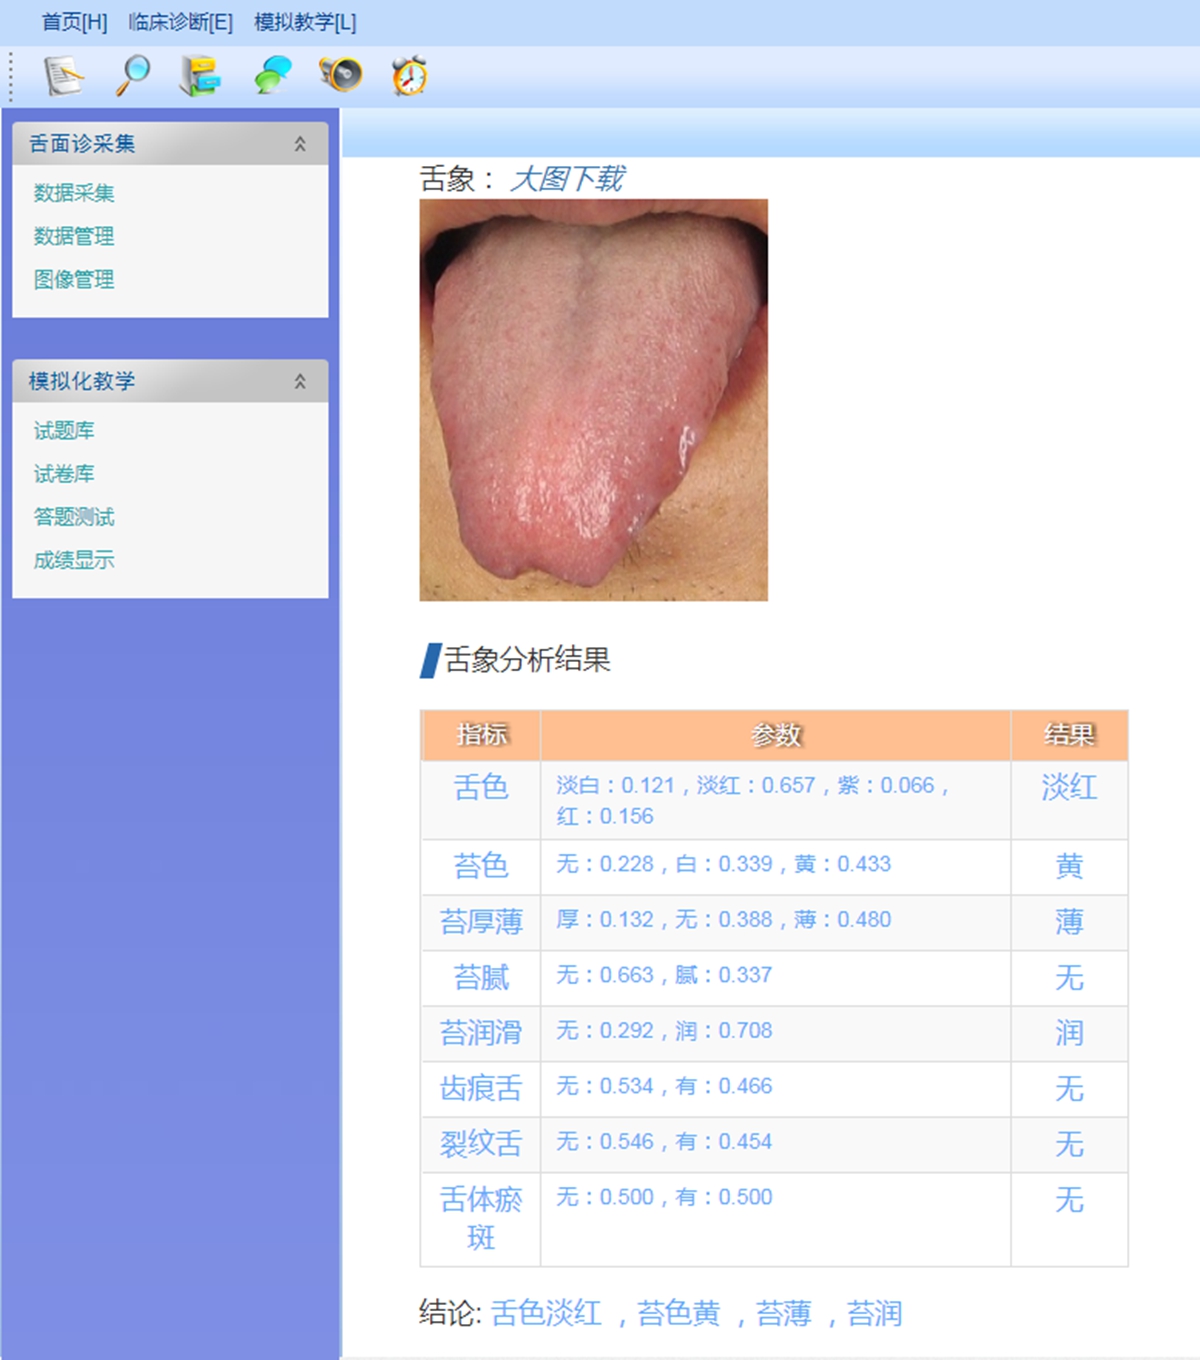Click the 指标 column header
Image resolution: width=1200 pixels, height=1360 pixels.
coord(481,735)
